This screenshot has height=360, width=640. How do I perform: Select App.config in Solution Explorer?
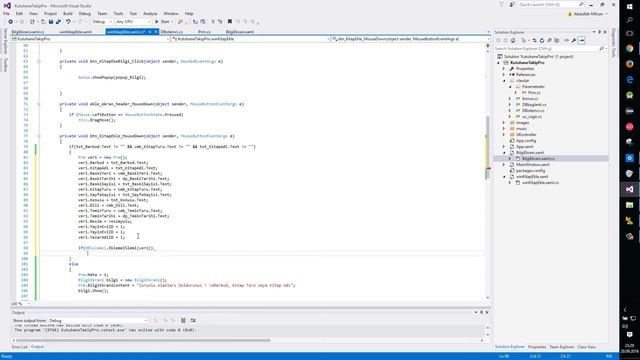(526, 140)
